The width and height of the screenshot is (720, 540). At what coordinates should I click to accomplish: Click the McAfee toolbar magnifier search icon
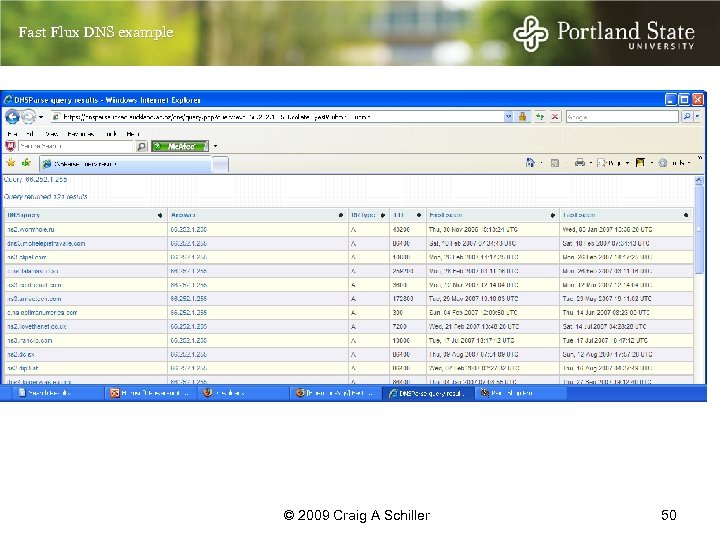141,146
